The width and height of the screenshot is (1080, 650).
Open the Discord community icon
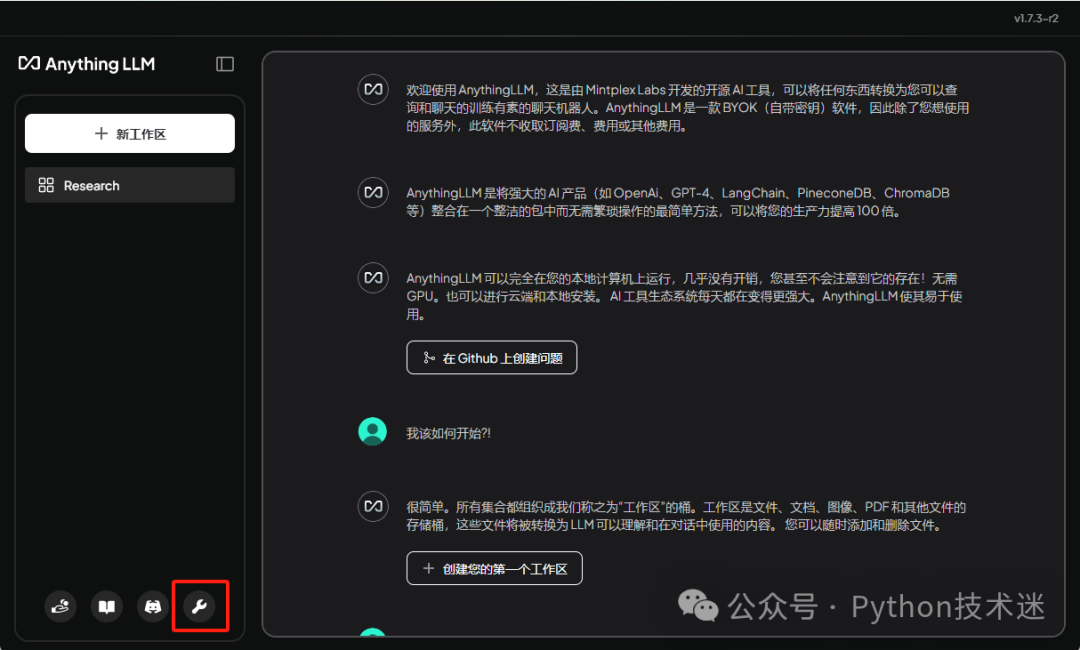(153, 607)
